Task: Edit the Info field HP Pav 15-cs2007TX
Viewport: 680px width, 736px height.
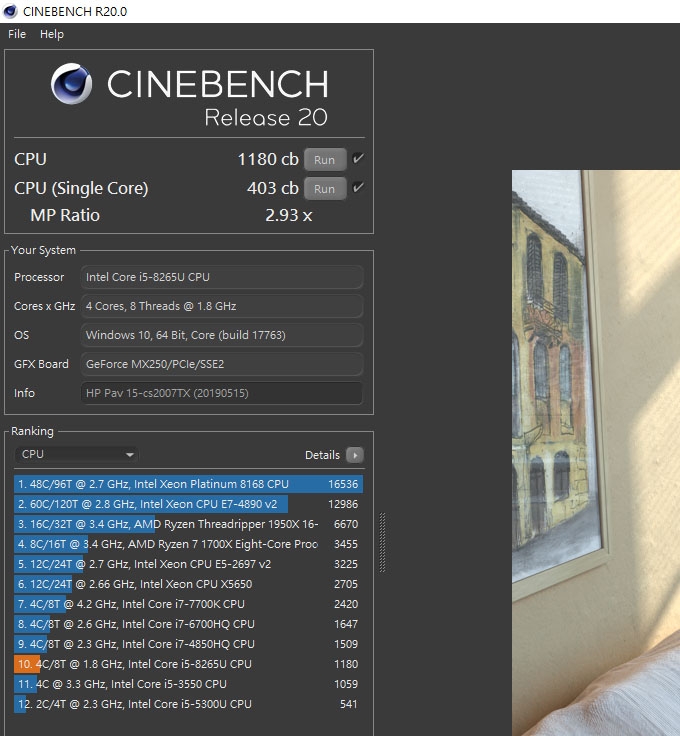Action: (x=222, y=393)
